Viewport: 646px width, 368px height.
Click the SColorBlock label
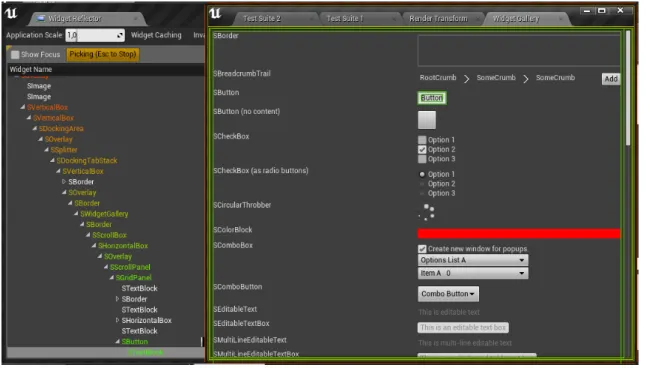tap(233, 230)
